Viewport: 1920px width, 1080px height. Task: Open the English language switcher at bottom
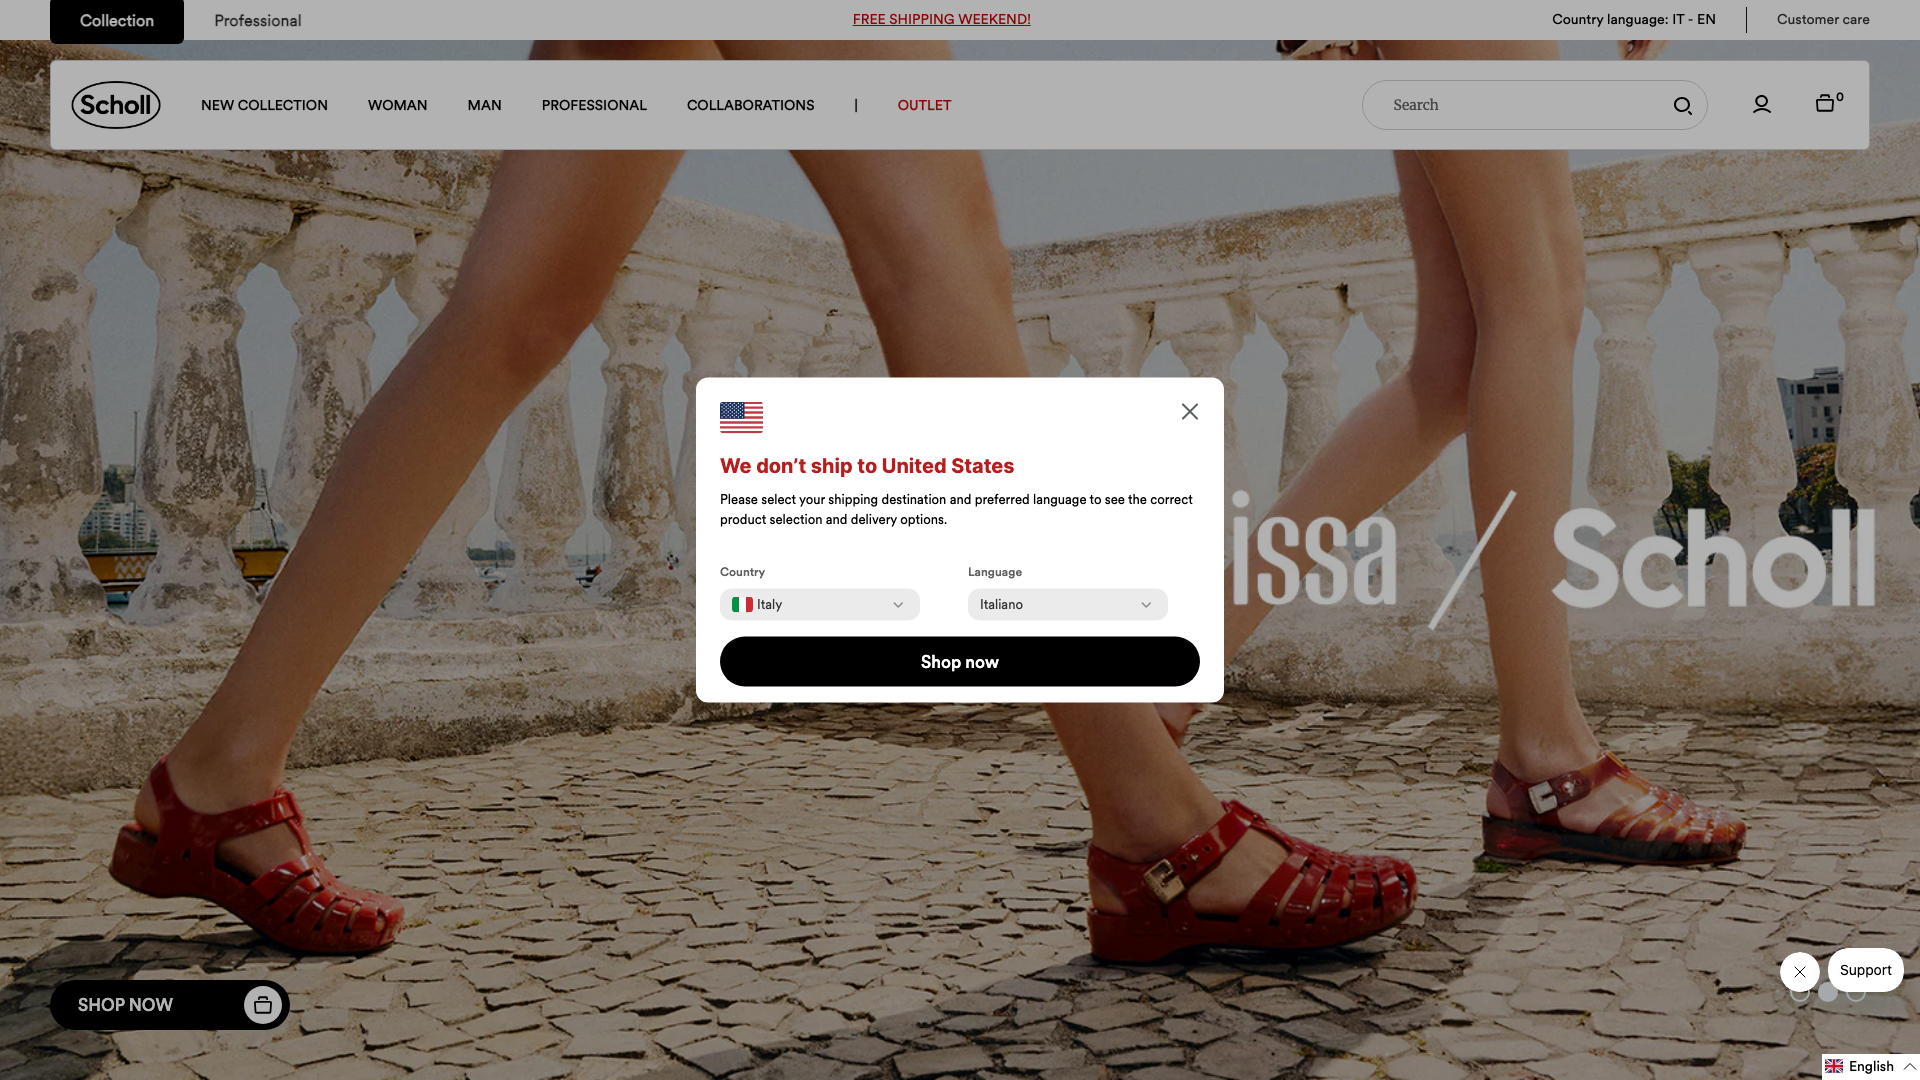[1870, 1067]
